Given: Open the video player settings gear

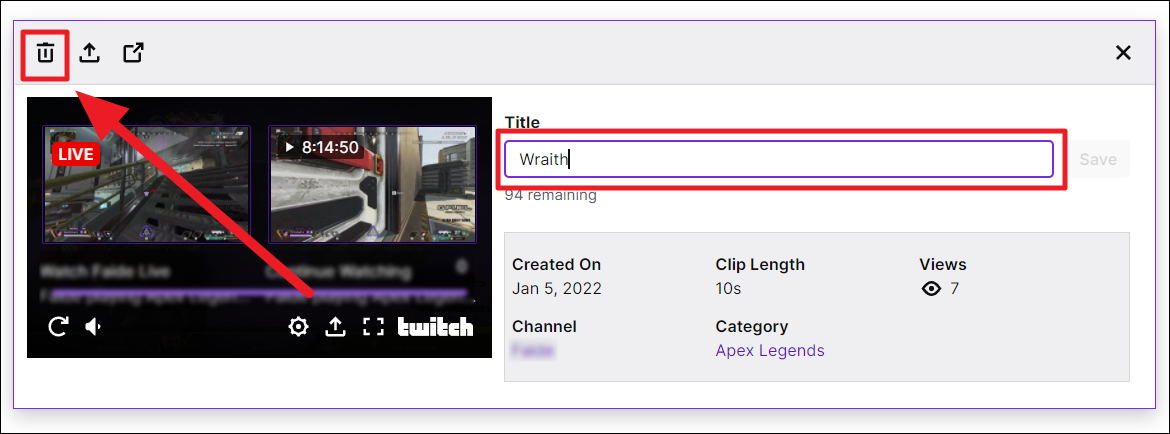Looking at the screenshot, I should point(298,327).
